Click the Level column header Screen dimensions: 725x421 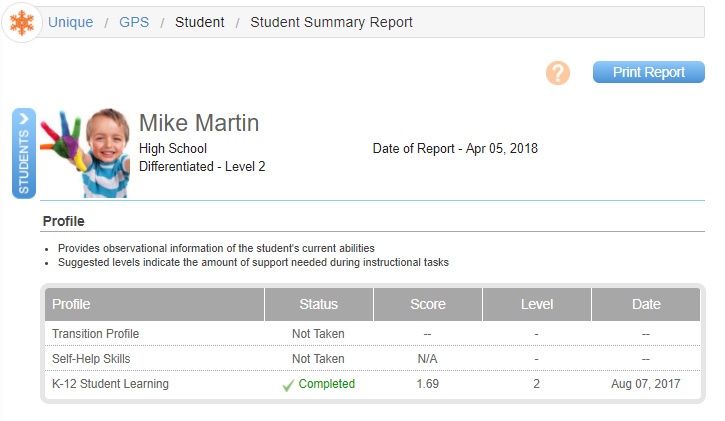537,304
